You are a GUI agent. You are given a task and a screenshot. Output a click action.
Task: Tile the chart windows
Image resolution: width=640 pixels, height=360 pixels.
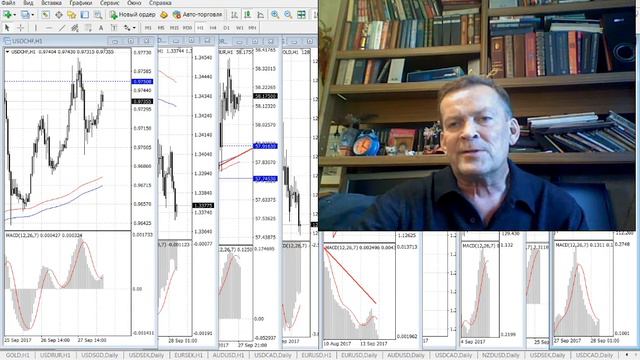point(302,15)
